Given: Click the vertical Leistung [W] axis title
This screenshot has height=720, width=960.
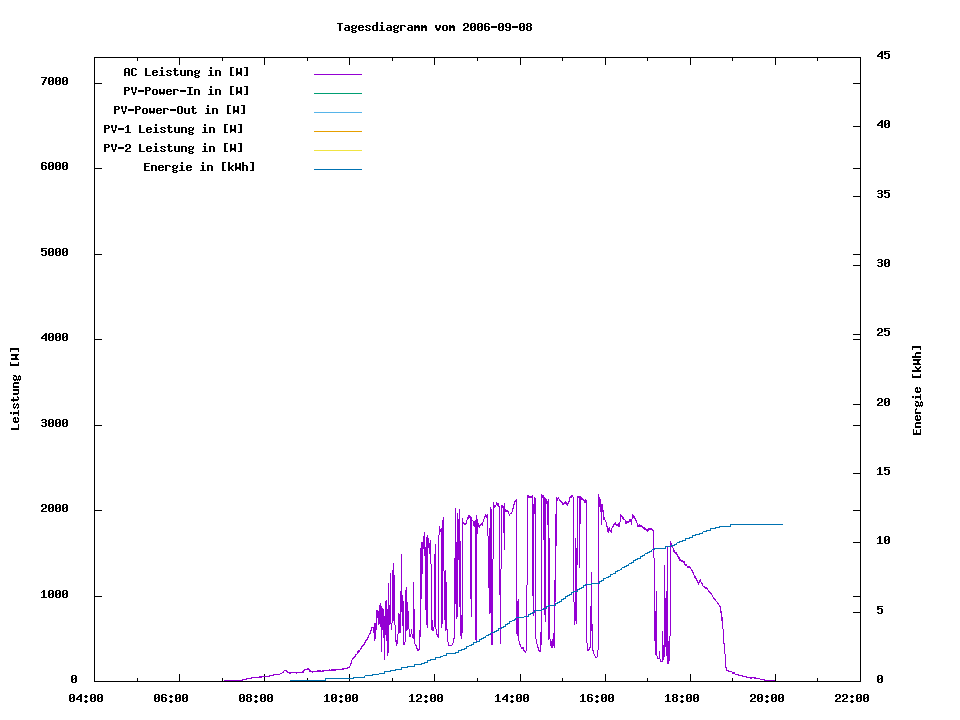Looking at the screenshot, I should pyautogui.click(x=15, y=389).
